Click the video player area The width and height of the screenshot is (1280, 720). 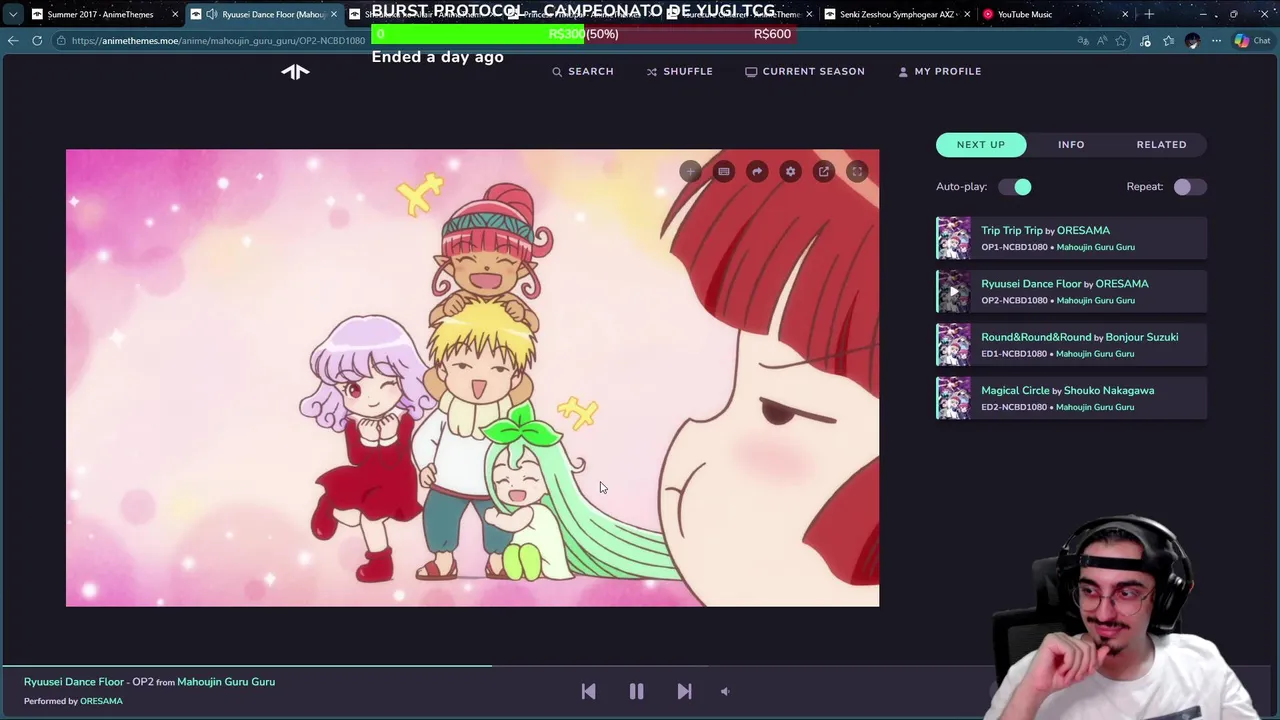pyautogui.click(x=472, y=378)
